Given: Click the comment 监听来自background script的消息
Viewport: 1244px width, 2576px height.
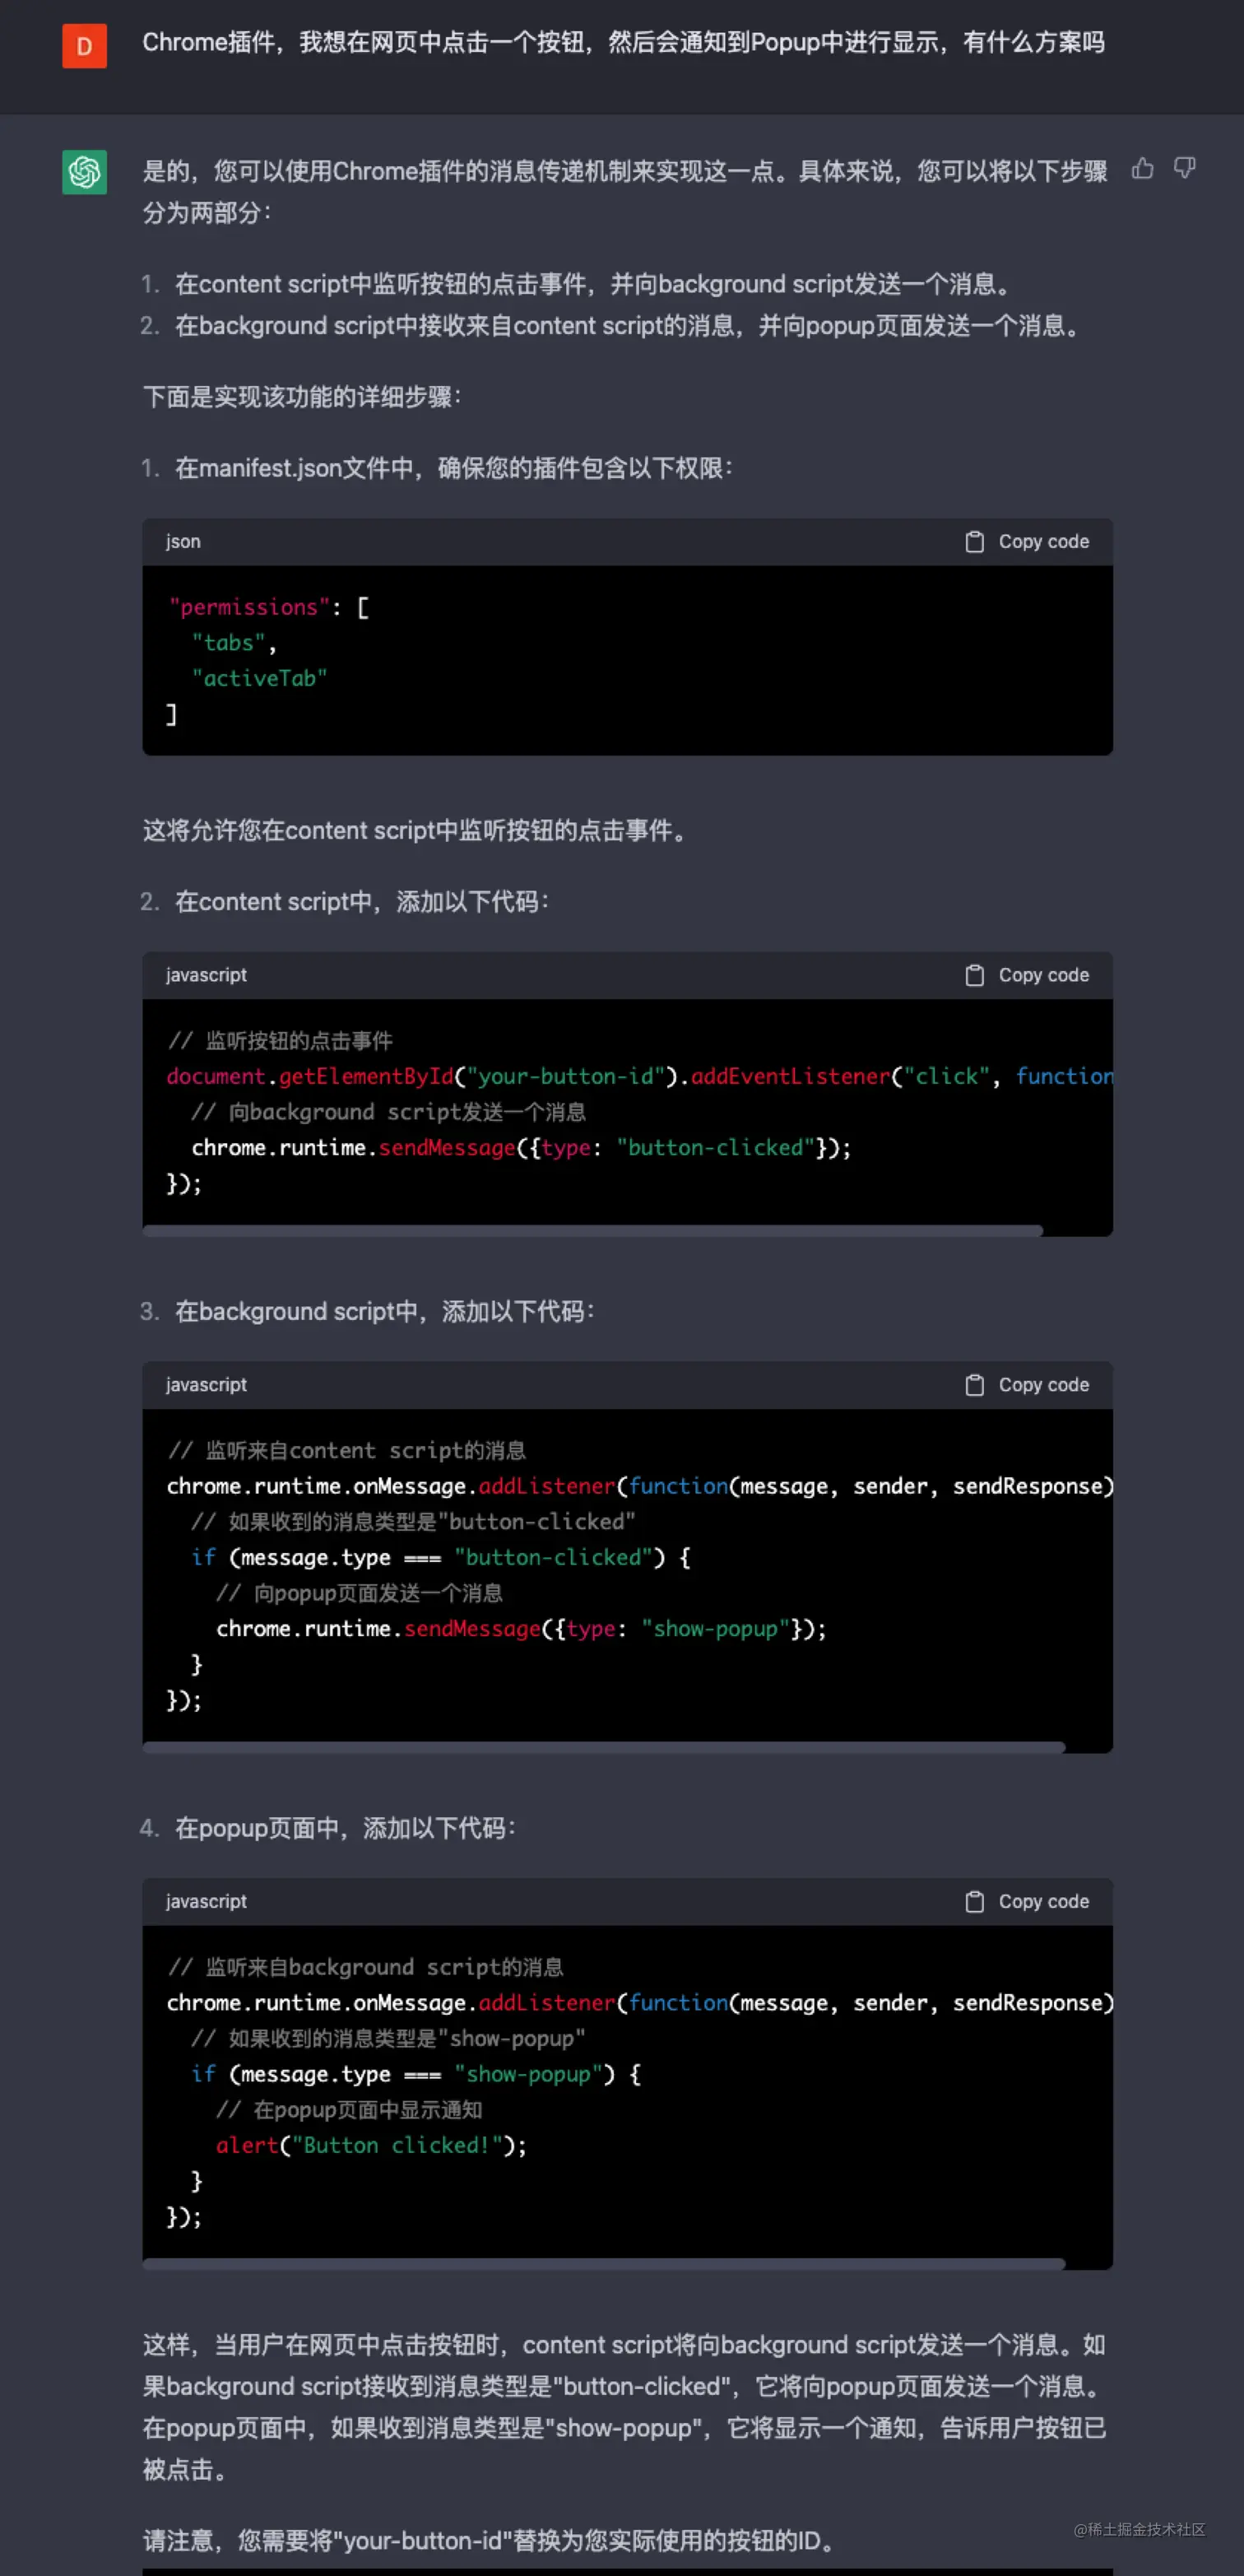Looking at the screenshot, I should [x=365, y=1967].
